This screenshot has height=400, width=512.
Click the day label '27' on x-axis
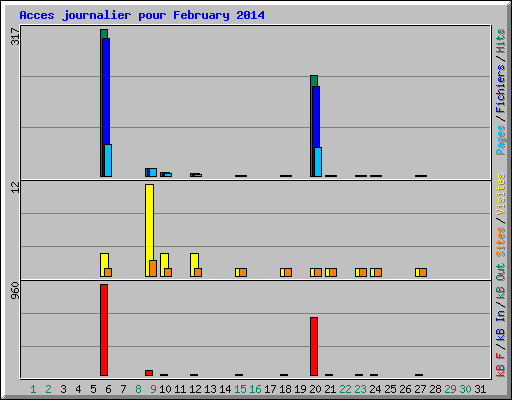pos(420,389)
